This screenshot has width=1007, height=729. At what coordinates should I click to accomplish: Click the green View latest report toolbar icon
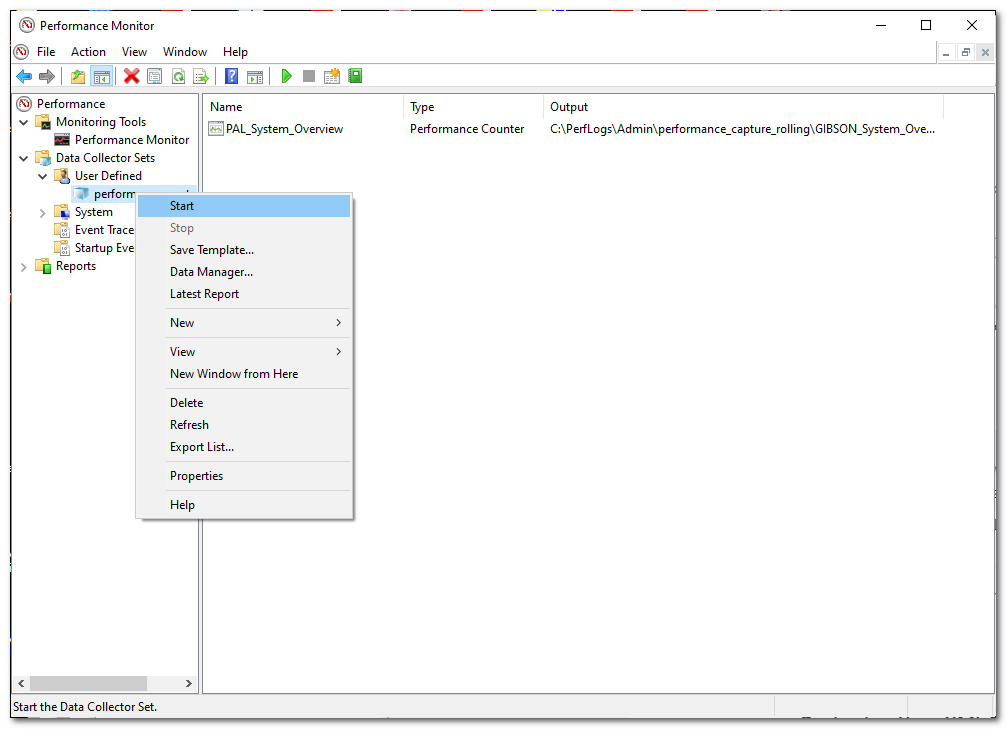355,76
